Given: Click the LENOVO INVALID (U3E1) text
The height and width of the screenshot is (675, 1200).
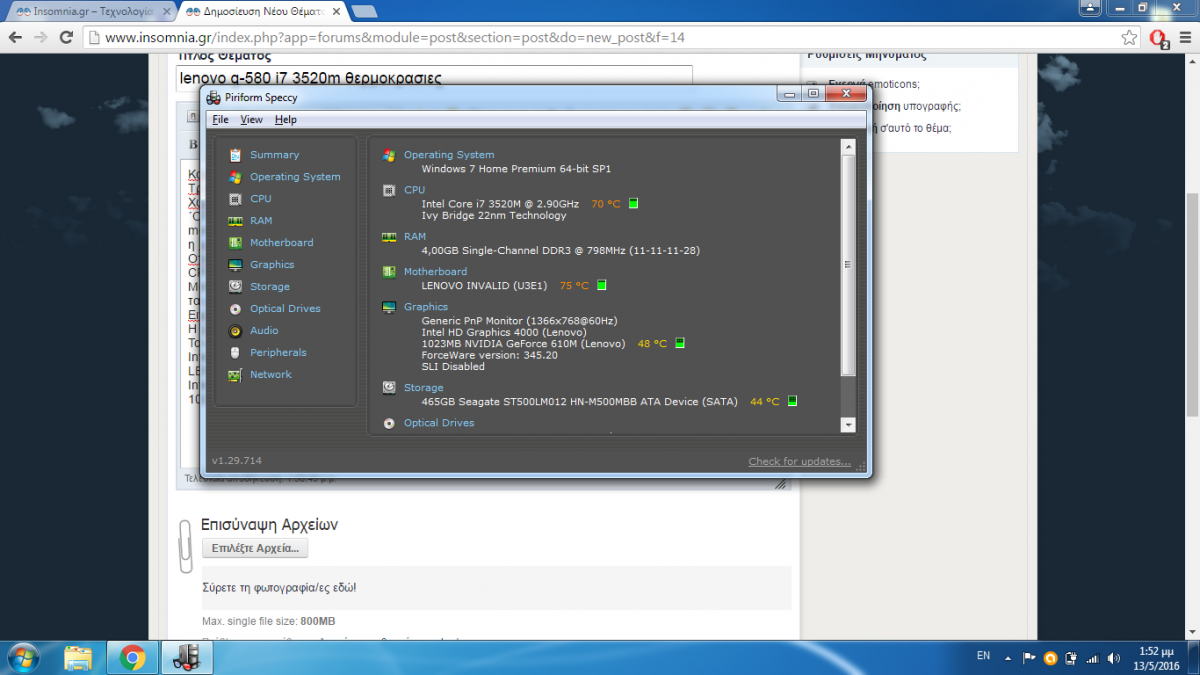Looking at the screenshot, I should pos(485,285).
